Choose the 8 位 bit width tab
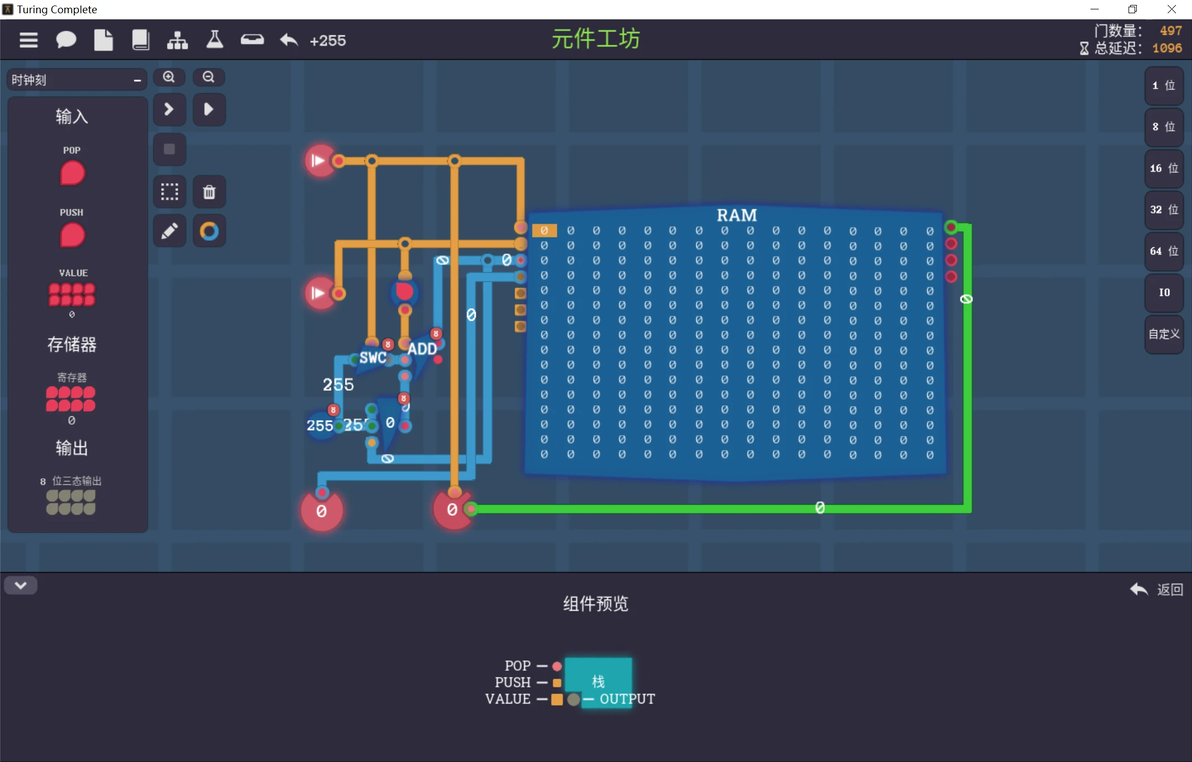 point(1164,126)
